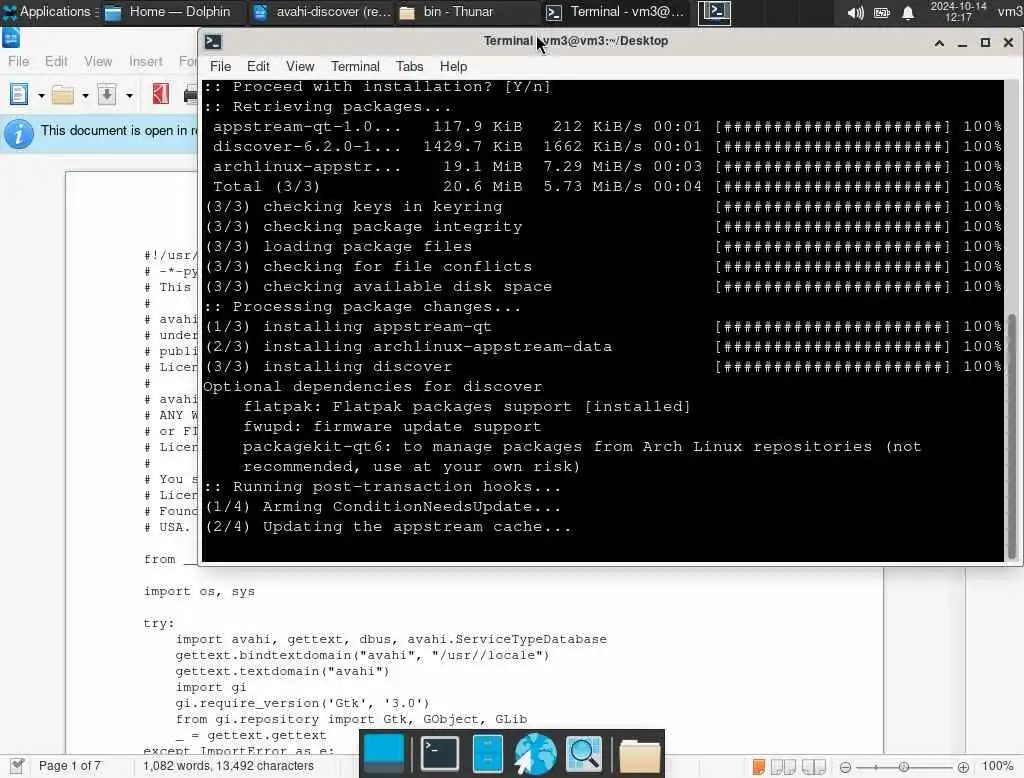Viewport: 1024px width, 778px height.
Task: Click 'This document is open in' info message
Action: [120, 131]
